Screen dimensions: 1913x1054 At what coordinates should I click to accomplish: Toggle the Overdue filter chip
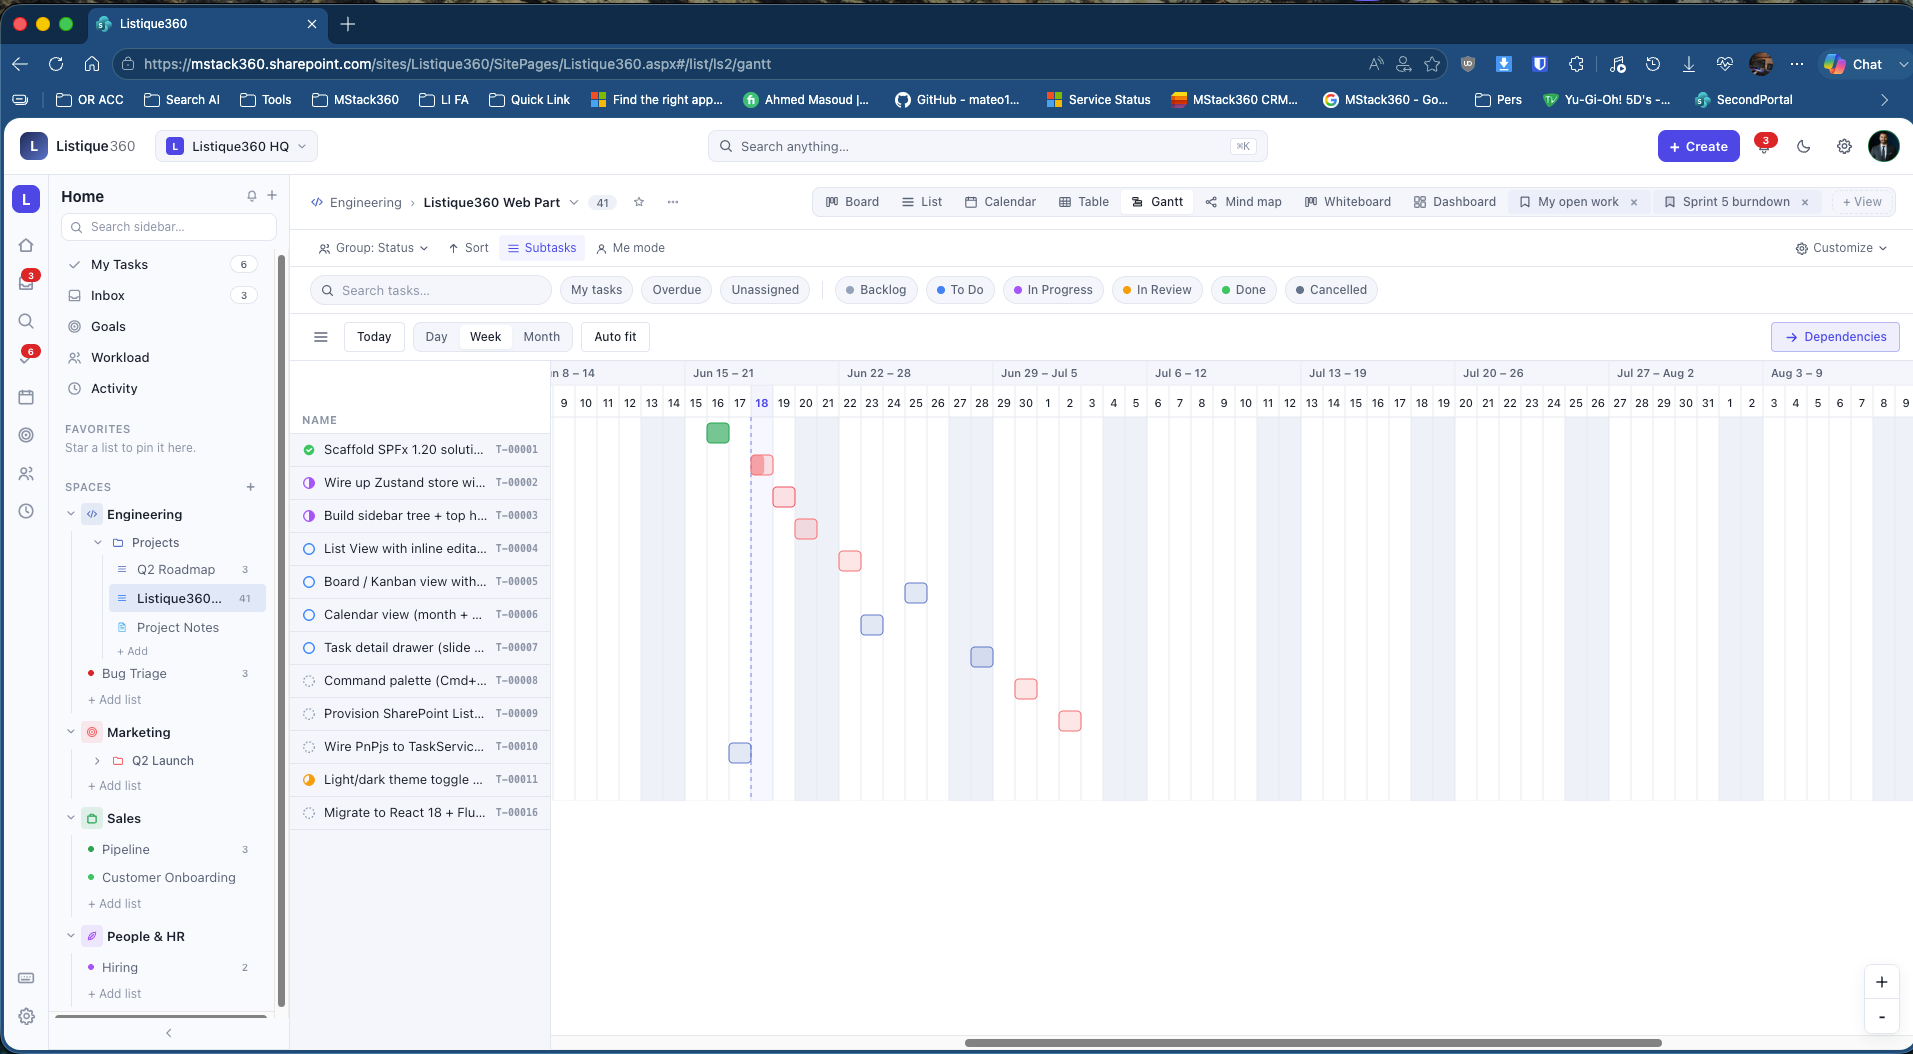click(x=677, y=290)
